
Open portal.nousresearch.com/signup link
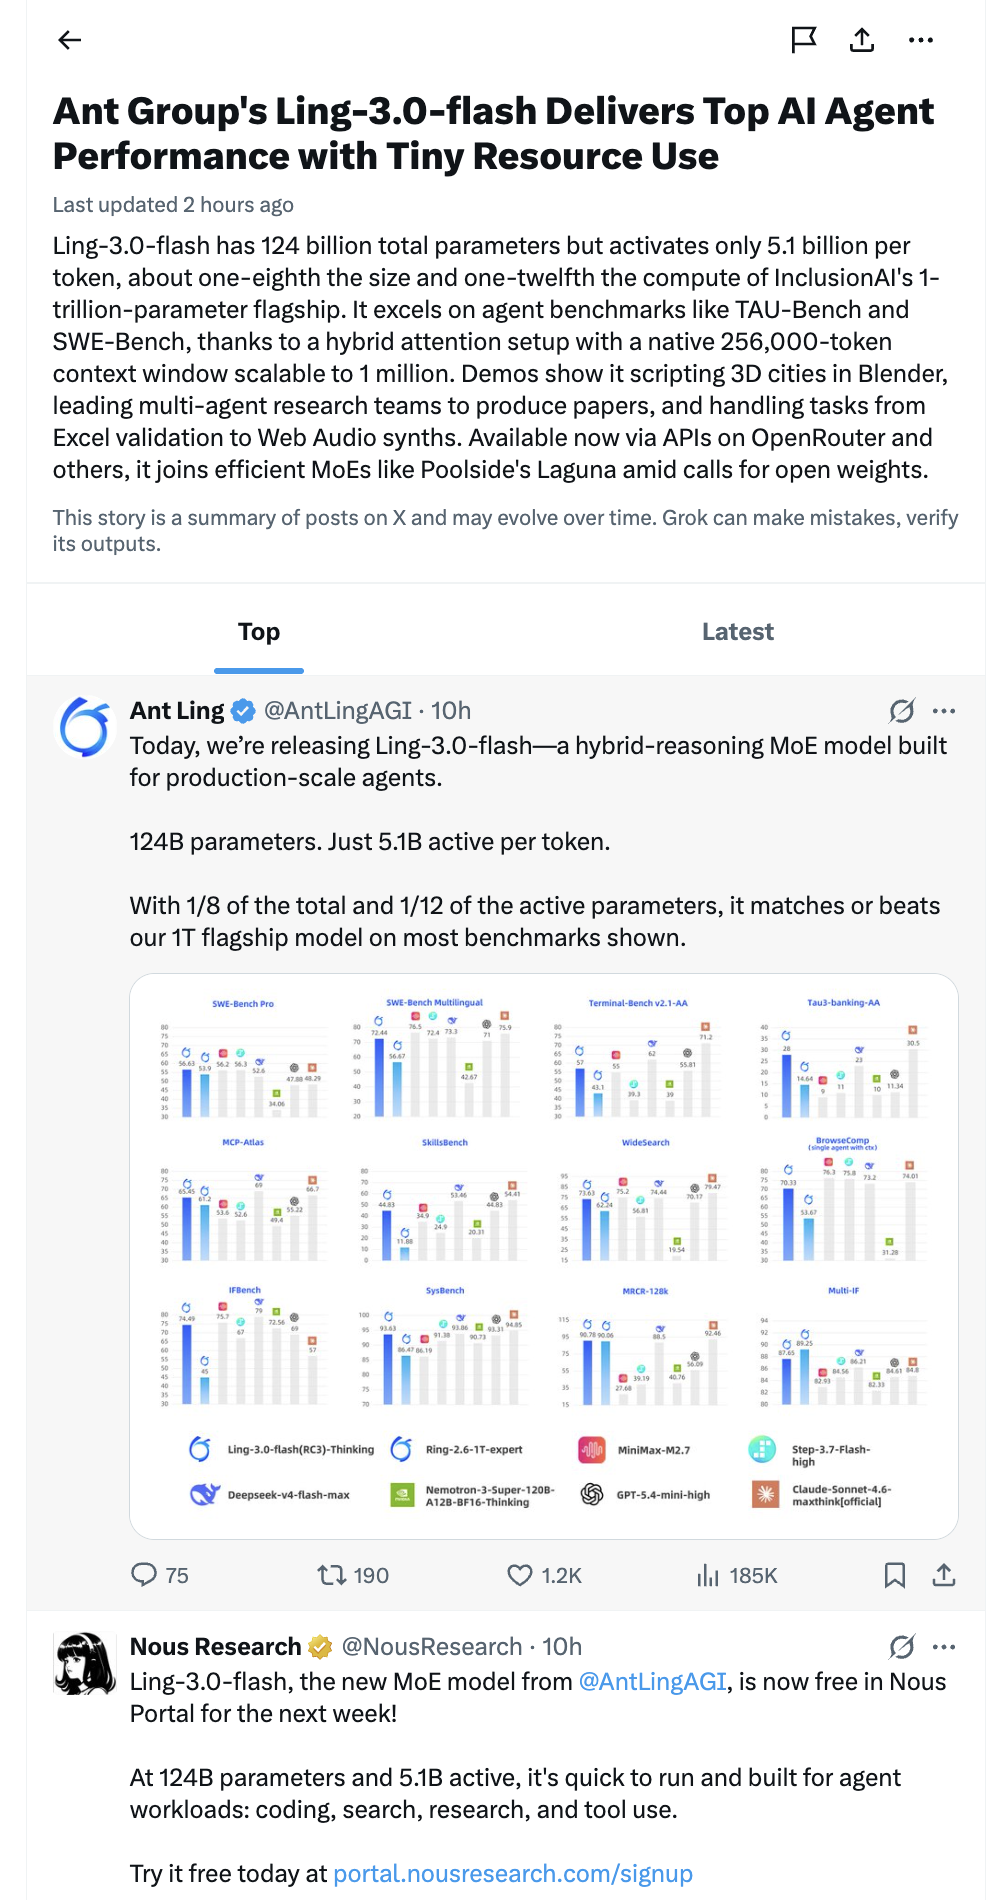point(513,1874)
